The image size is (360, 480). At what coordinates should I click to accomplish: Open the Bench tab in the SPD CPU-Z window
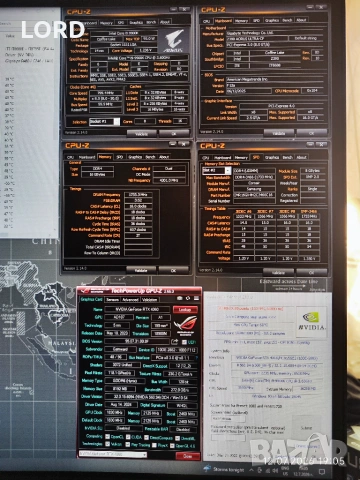point(288,157)
